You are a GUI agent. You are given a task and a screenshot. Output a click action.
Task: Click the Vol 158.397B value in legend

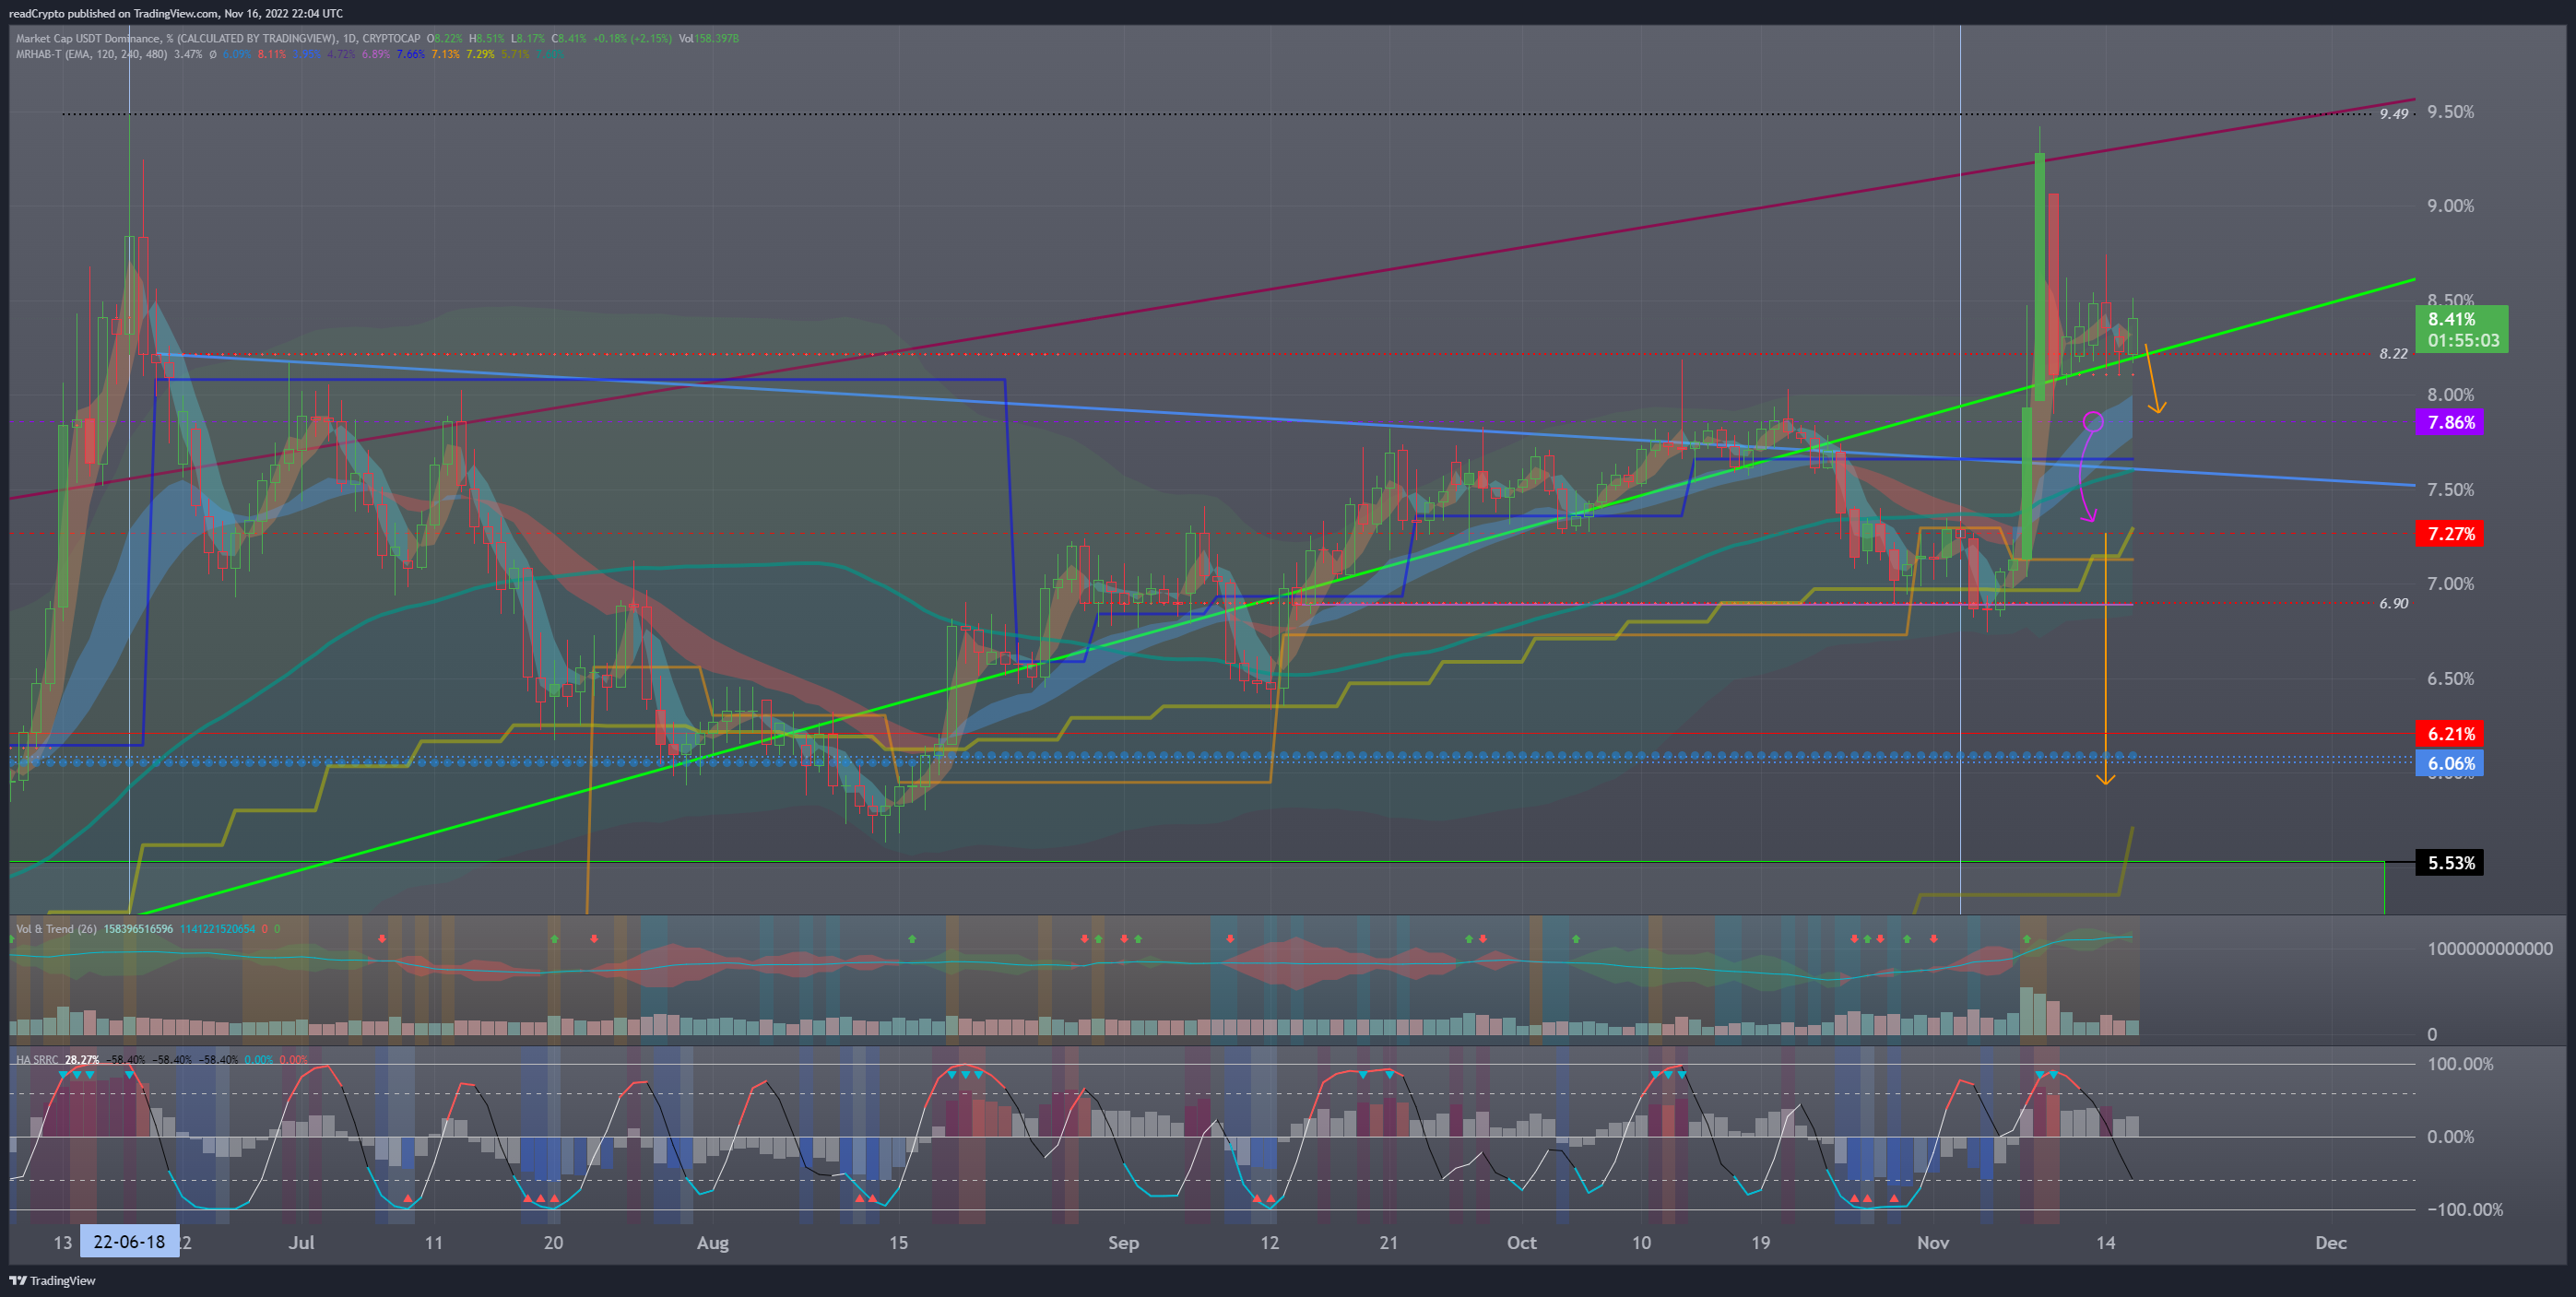pyautogui.click(x=708, y=39)
